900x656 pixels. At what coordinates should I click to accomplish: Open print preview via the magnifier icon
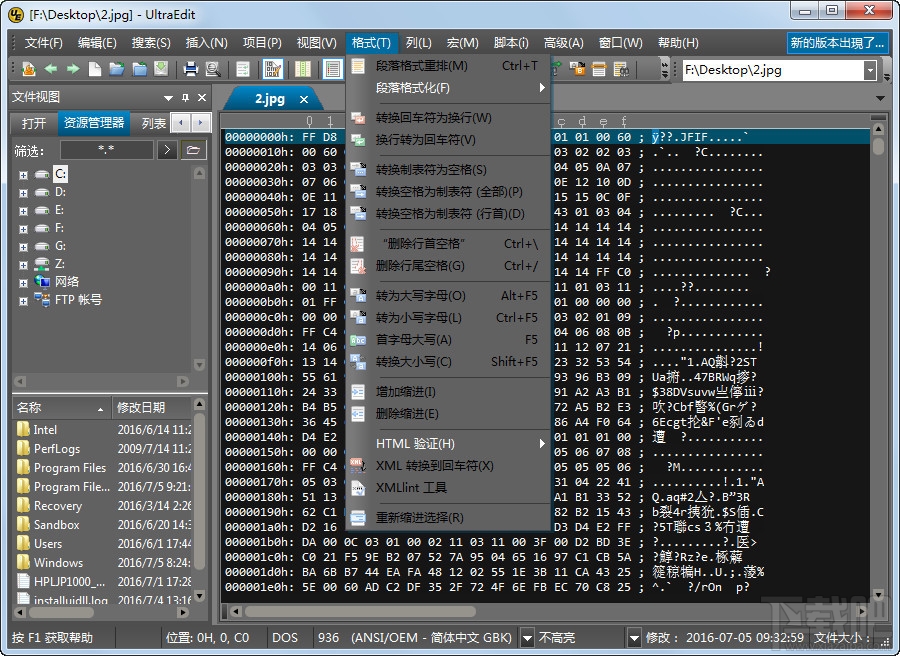212,68
